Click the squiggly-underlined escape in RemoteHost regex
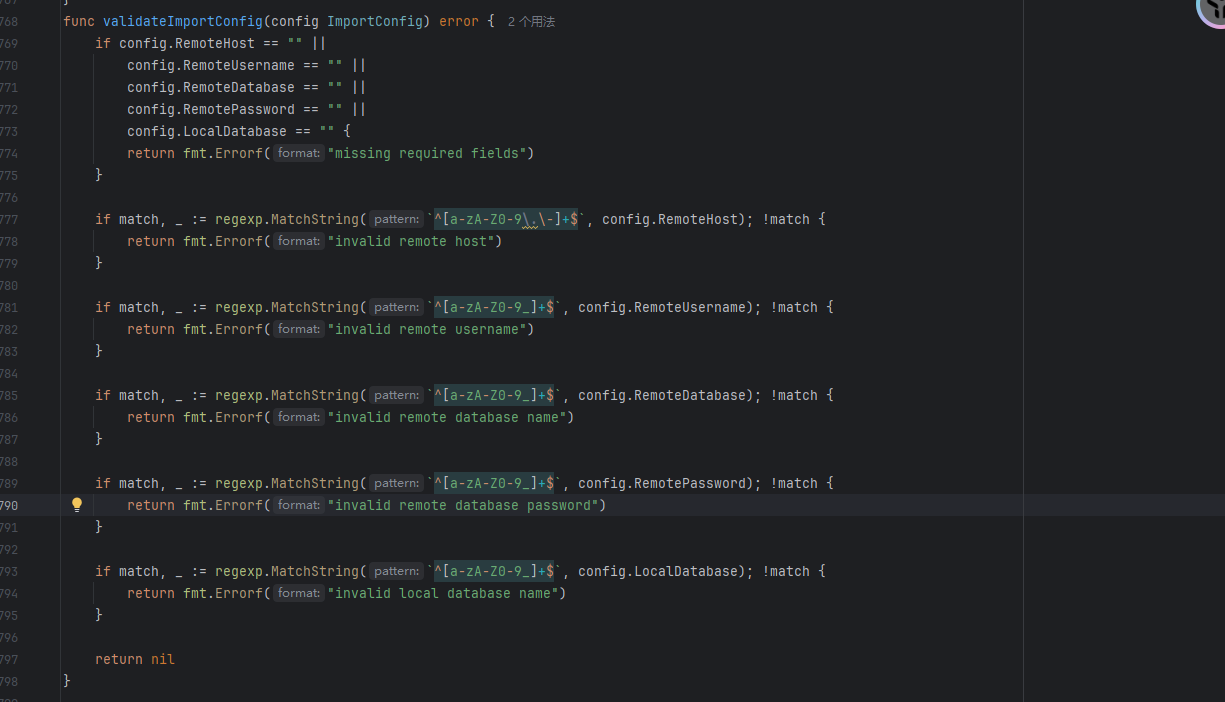This screenshot has width=1225, height=702. point(530,219)
